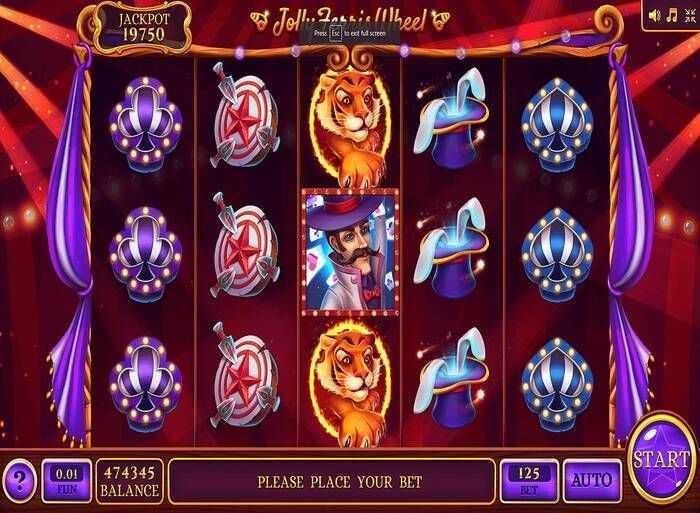Screen dimensions: 700x513
Task: Open the question mark help icon
Action: [x=19, y=480]
